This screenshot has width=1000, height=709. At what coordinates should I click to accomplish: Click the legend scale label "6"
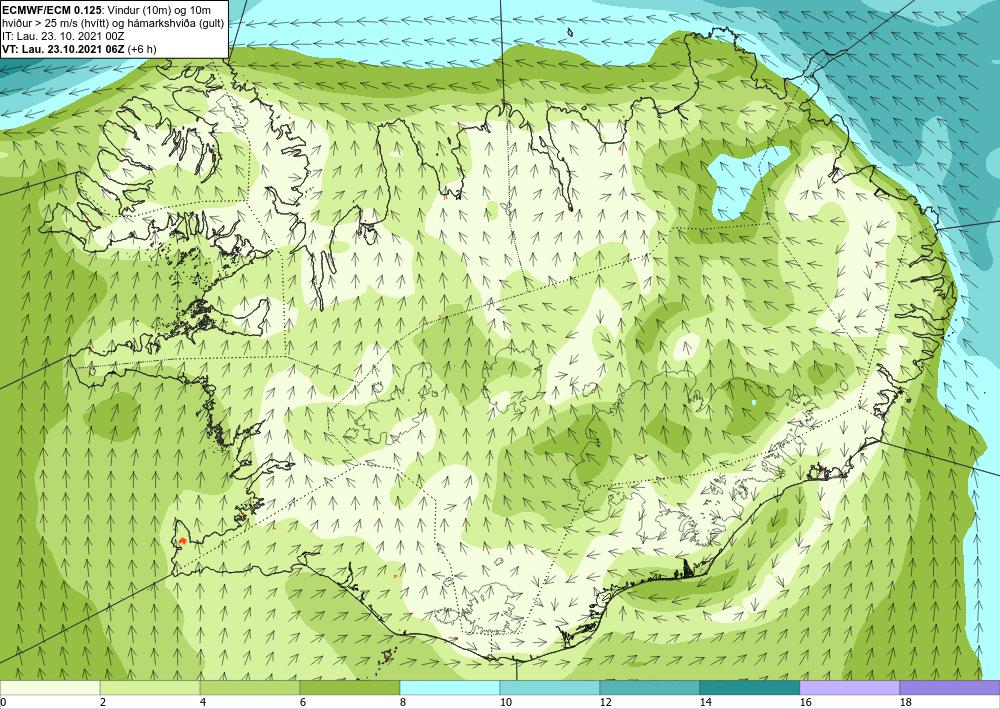pos(304,702)
